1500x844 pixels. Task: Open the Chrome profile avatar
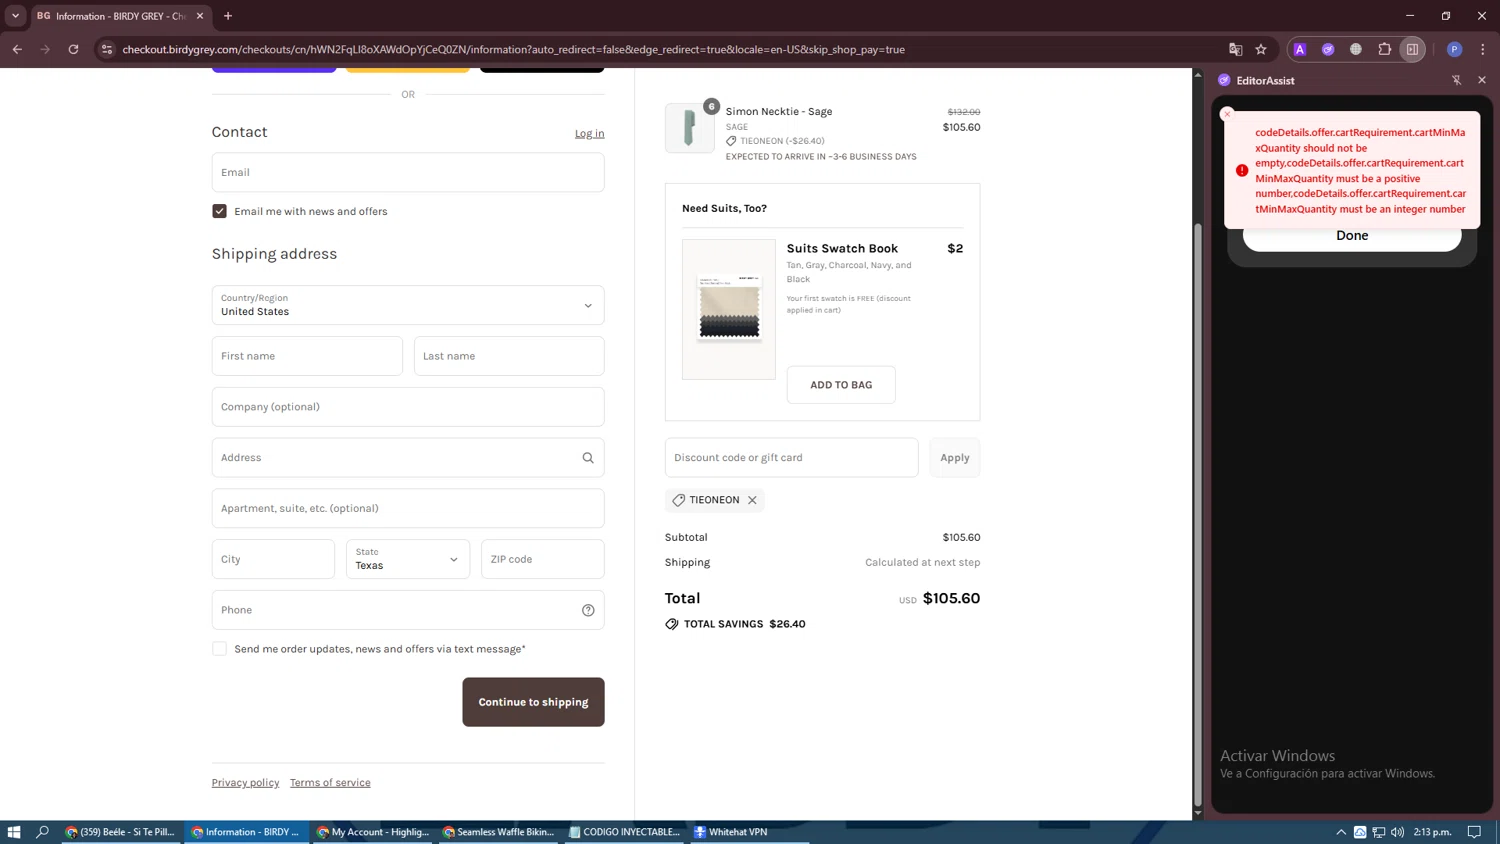point(1455,49)
